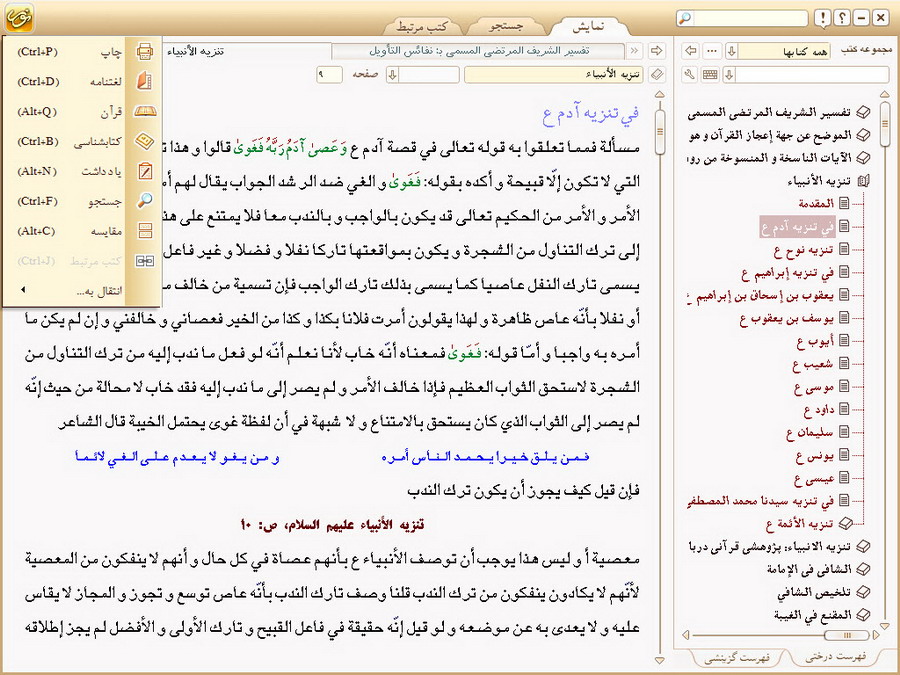This screenshot has height=675, width=900.
Task: Click the on-screen keyboard icon in sidebar
Action: tap(710, 74)
